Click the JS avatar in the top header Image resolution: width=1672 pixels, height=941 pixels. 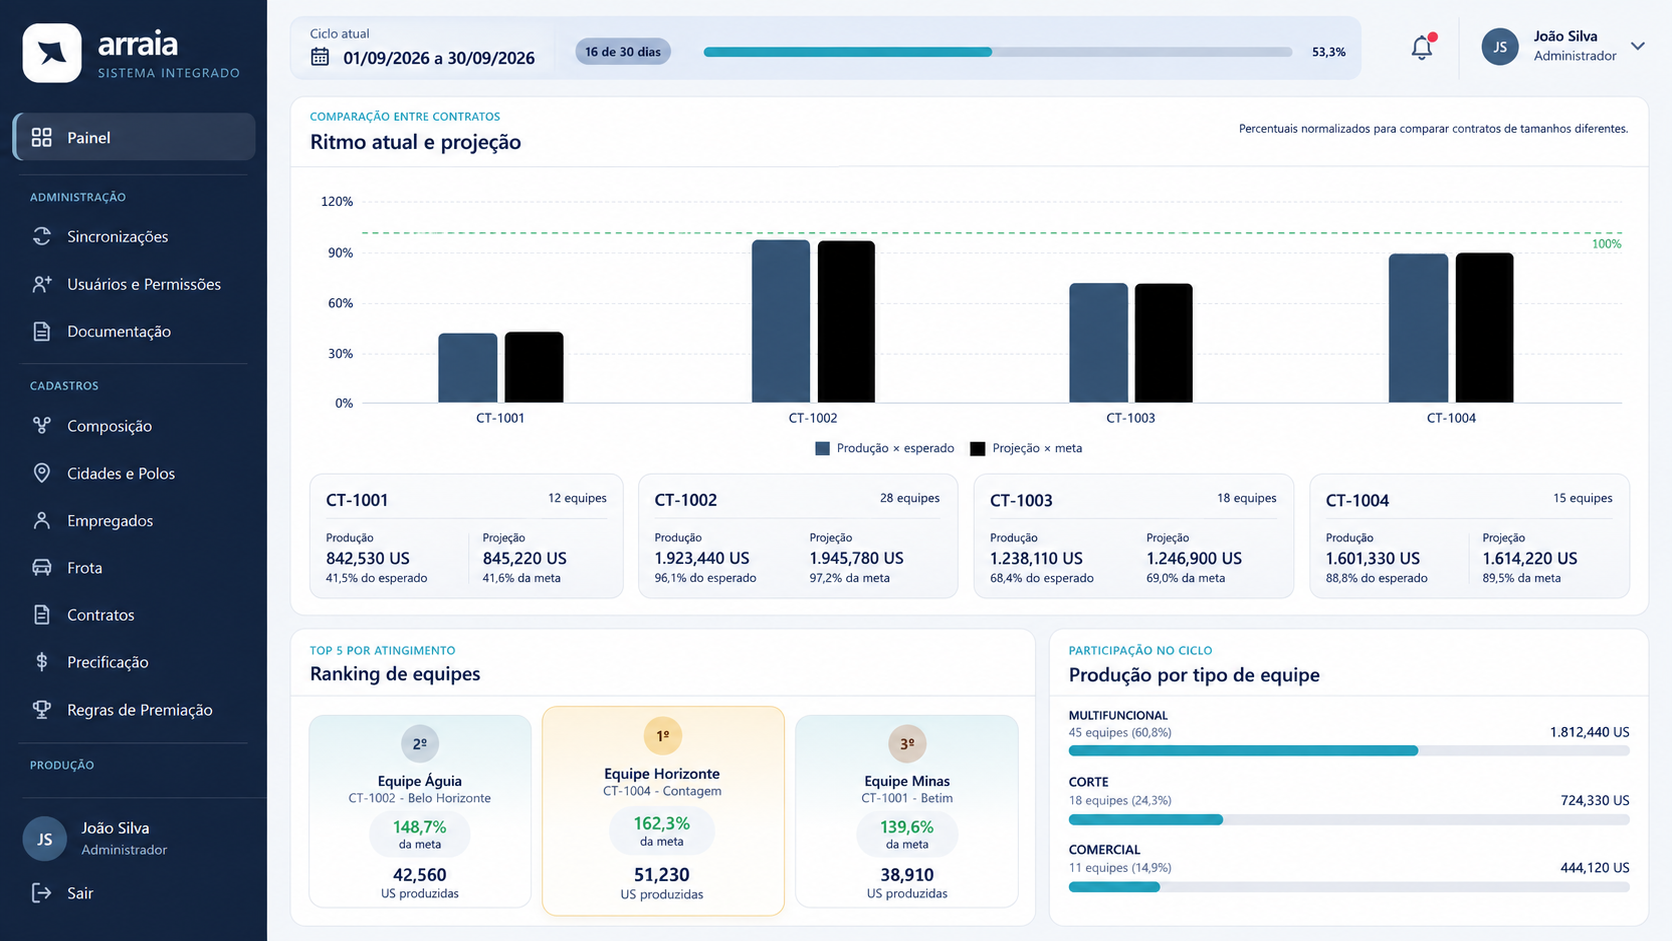point(1500,47)
